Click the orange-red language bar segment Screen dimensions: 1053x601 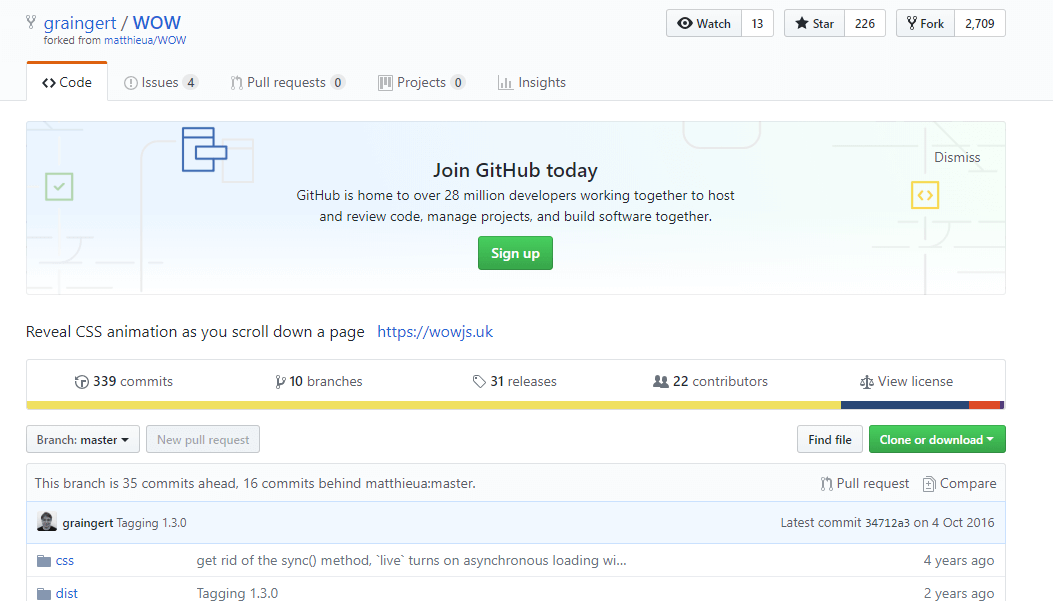coord(985,405)
